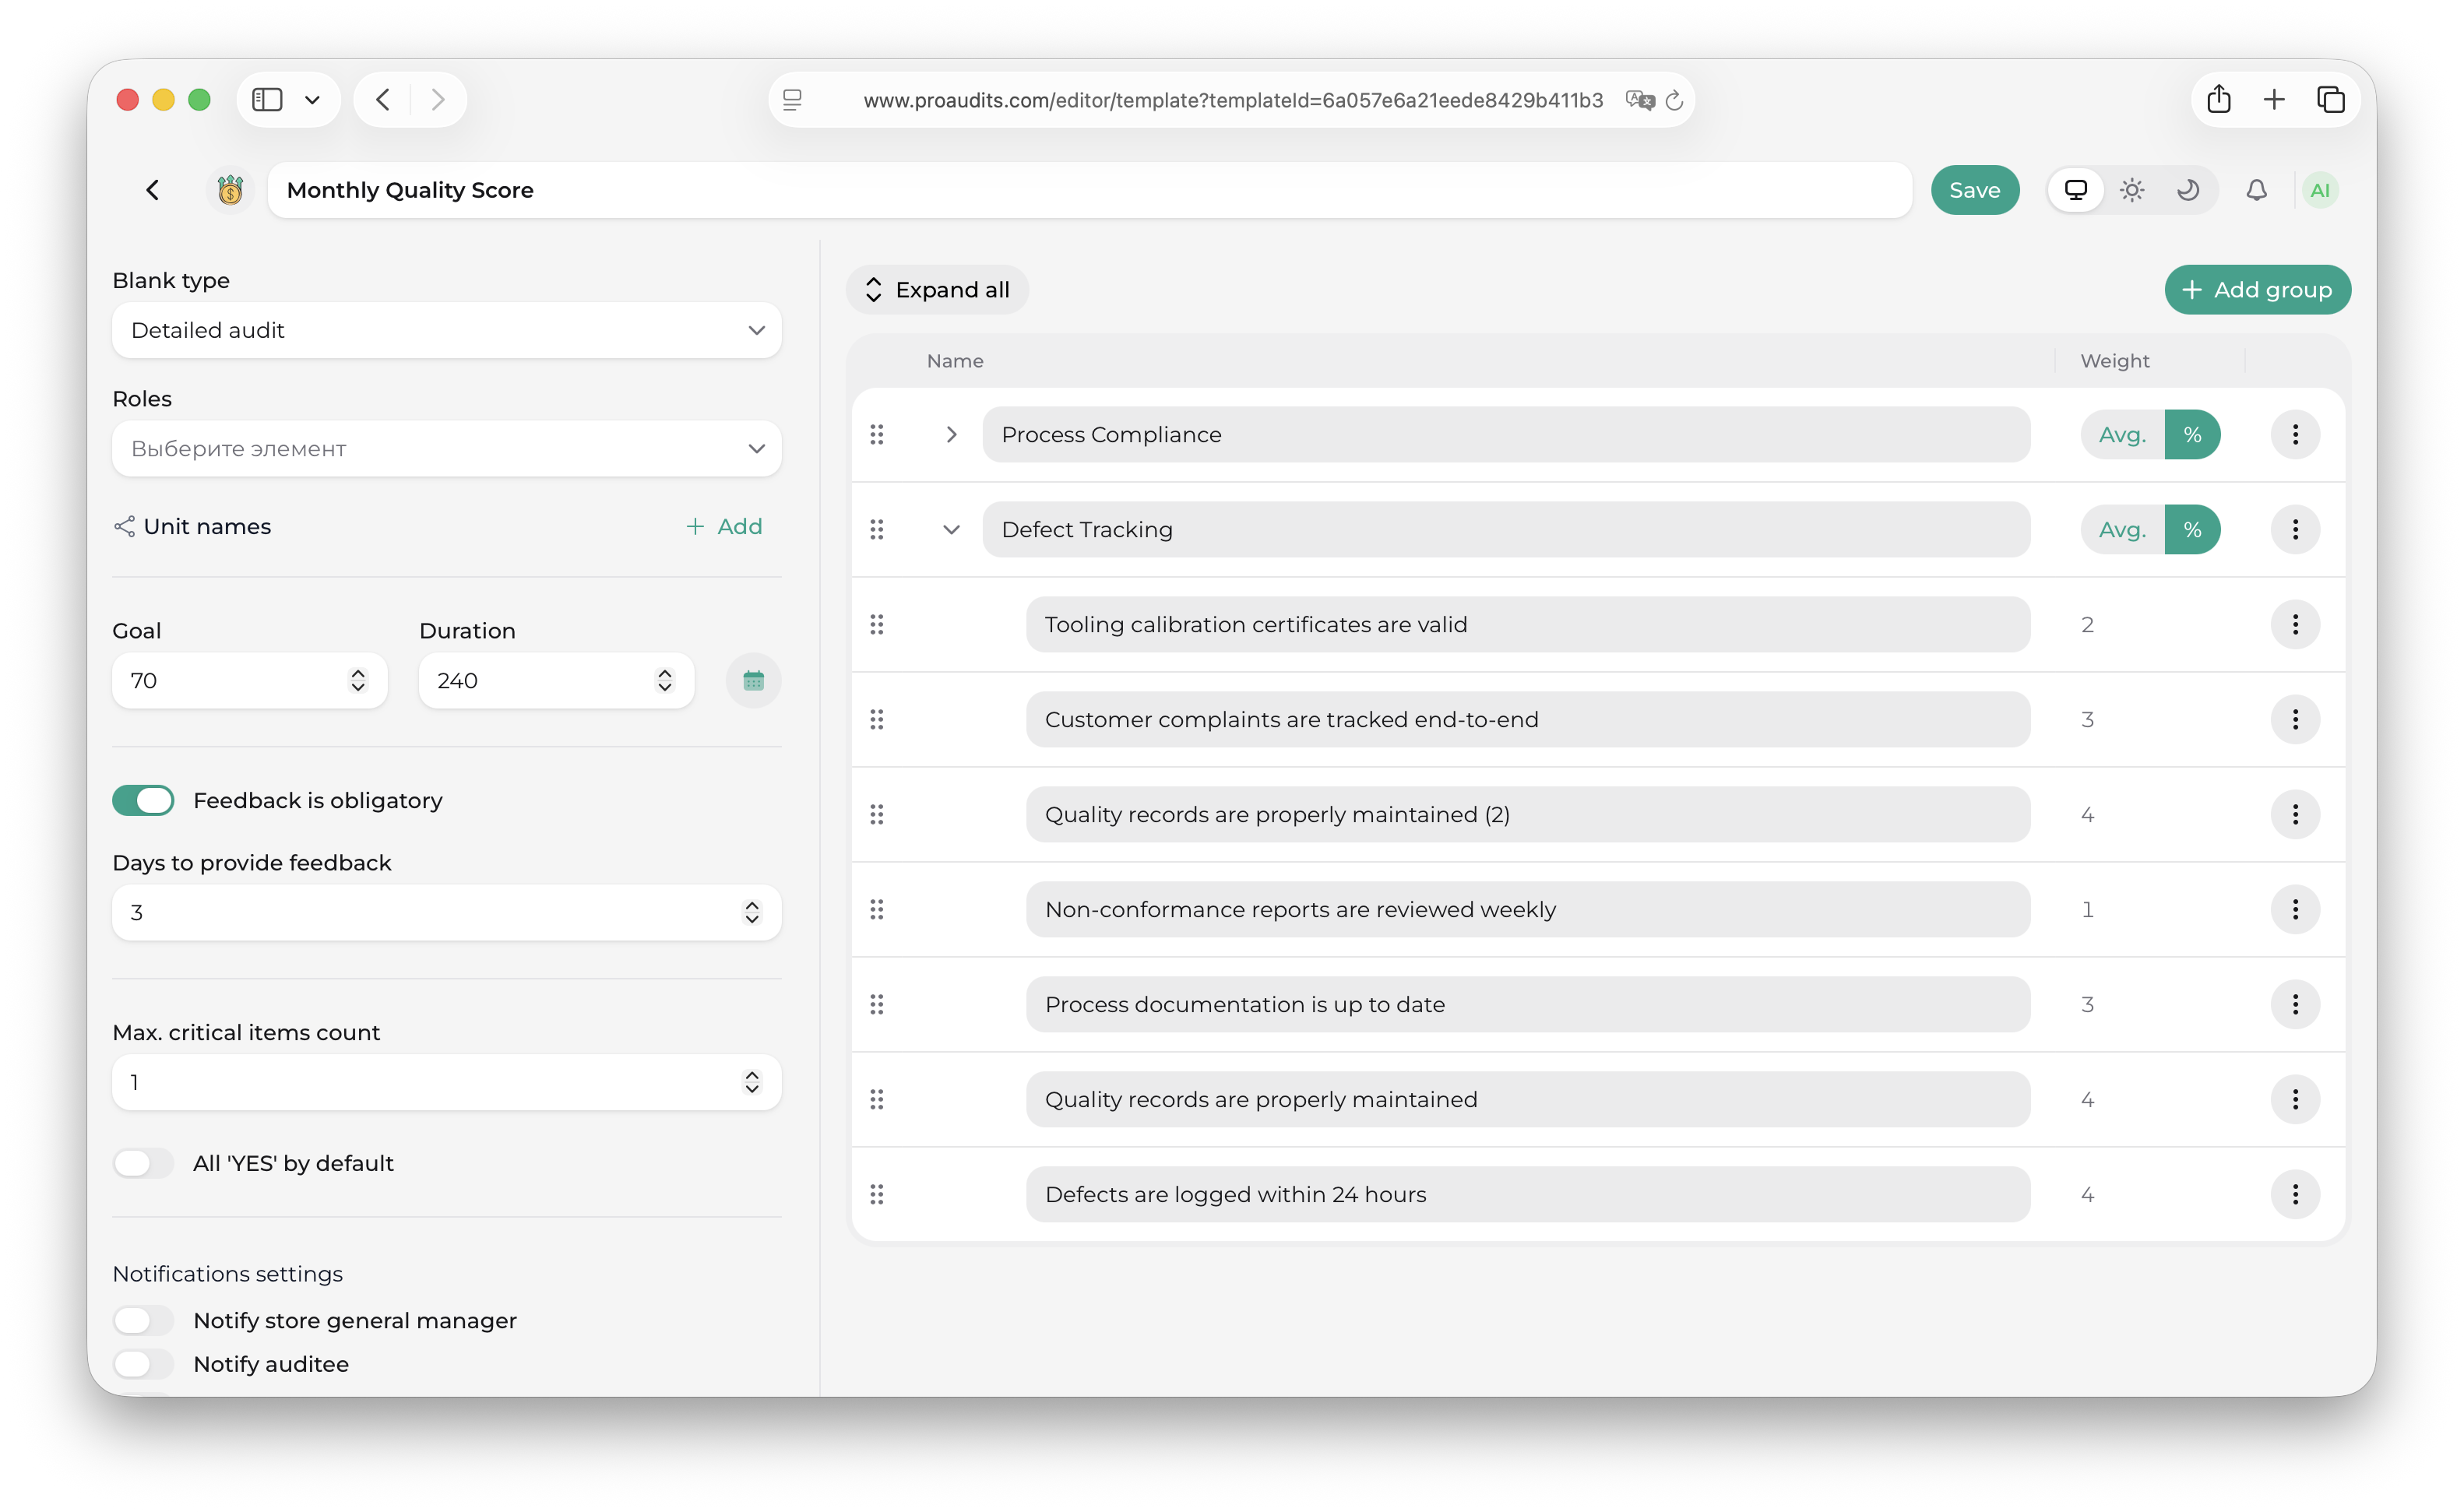Image resolution: width=2464 pixels, height=1512 pixels.
Task: Edit the Customer complaints item name
Action: point(1528,719)
